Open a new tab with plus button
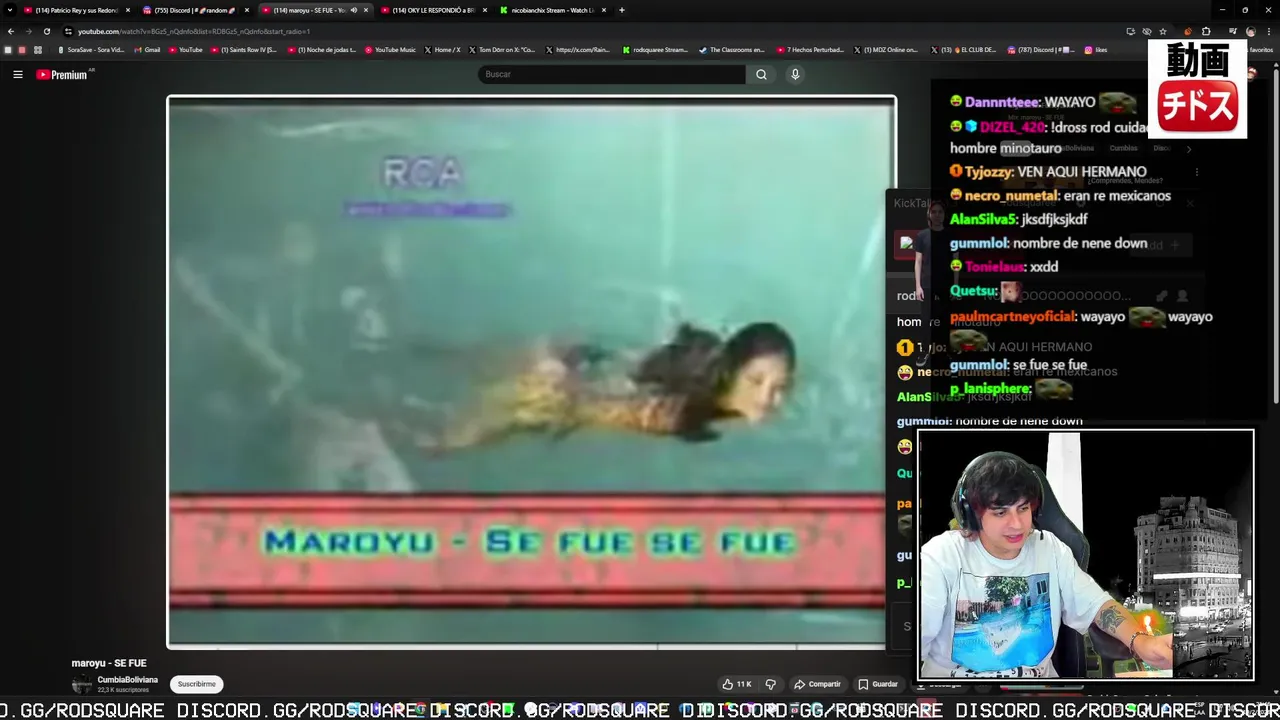The image size is (1280, 720). (x=622, y=10)
